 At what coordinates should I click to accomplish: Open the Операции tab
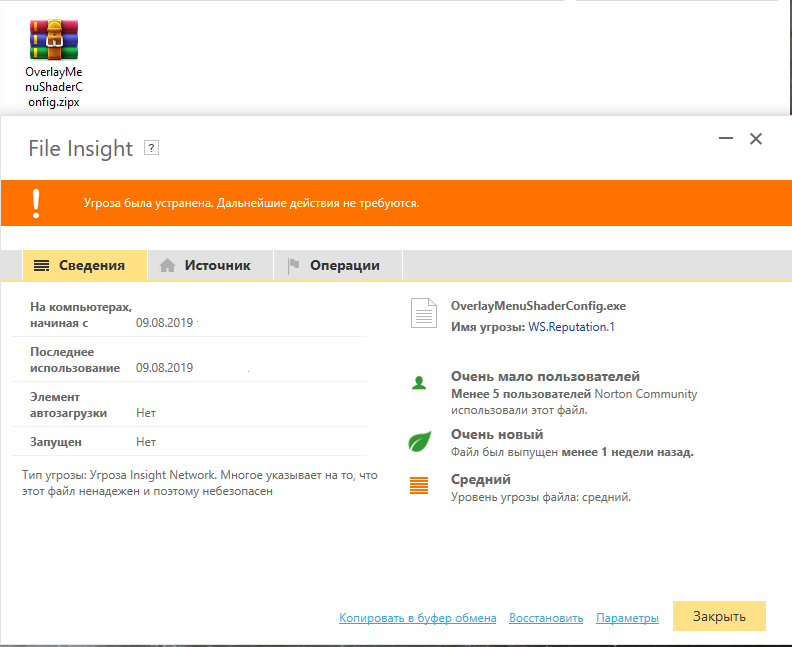tap(338, 265)
